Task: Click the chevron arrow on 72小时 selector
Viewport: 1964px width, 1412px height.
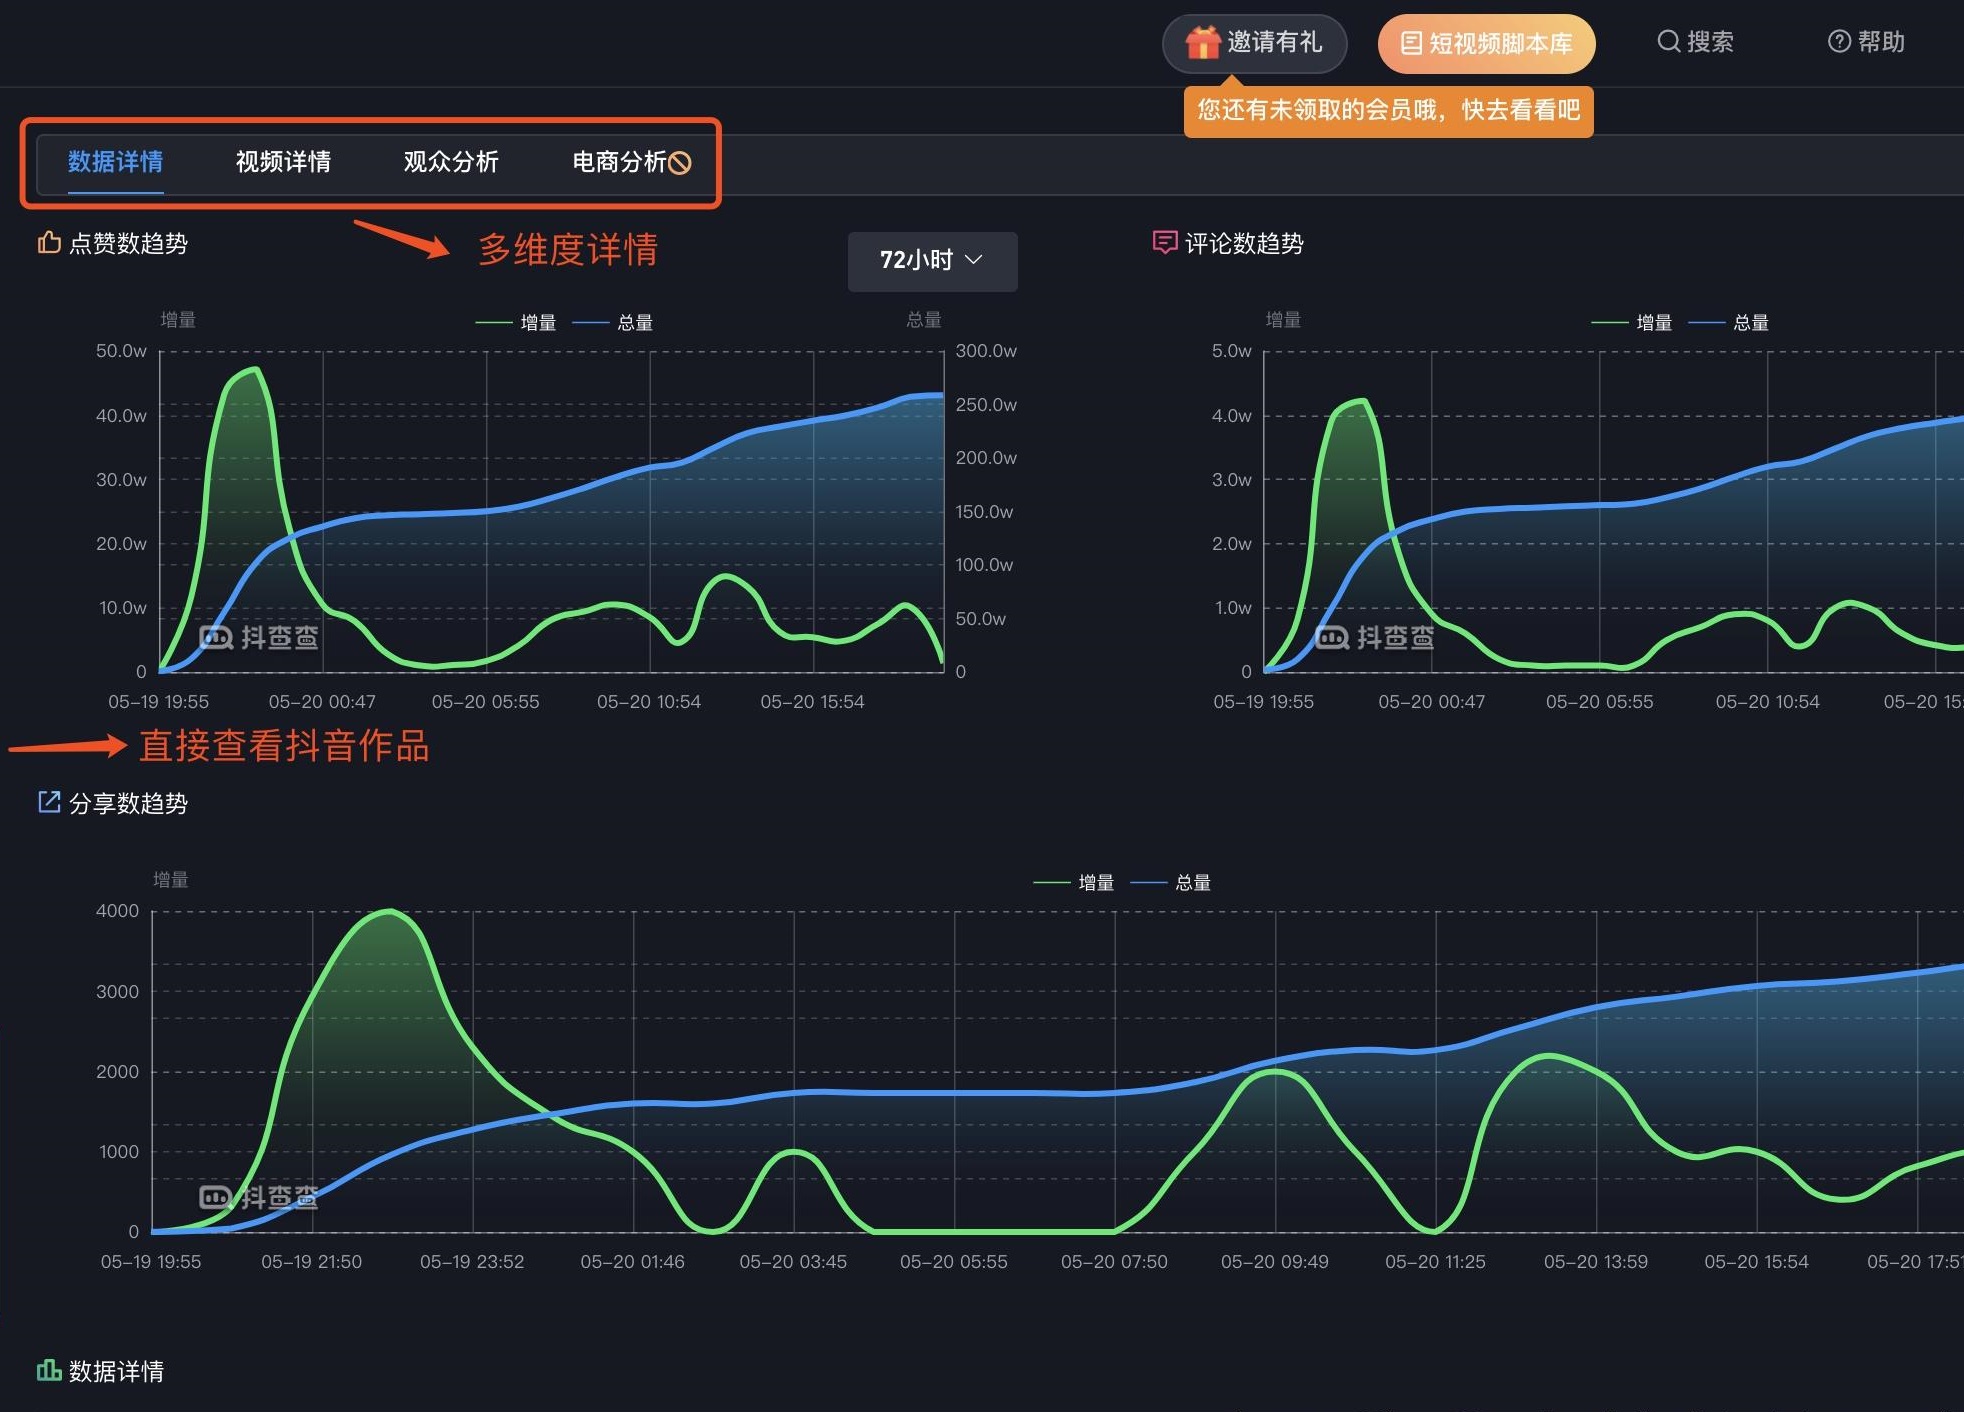Action: coord(974,260)
